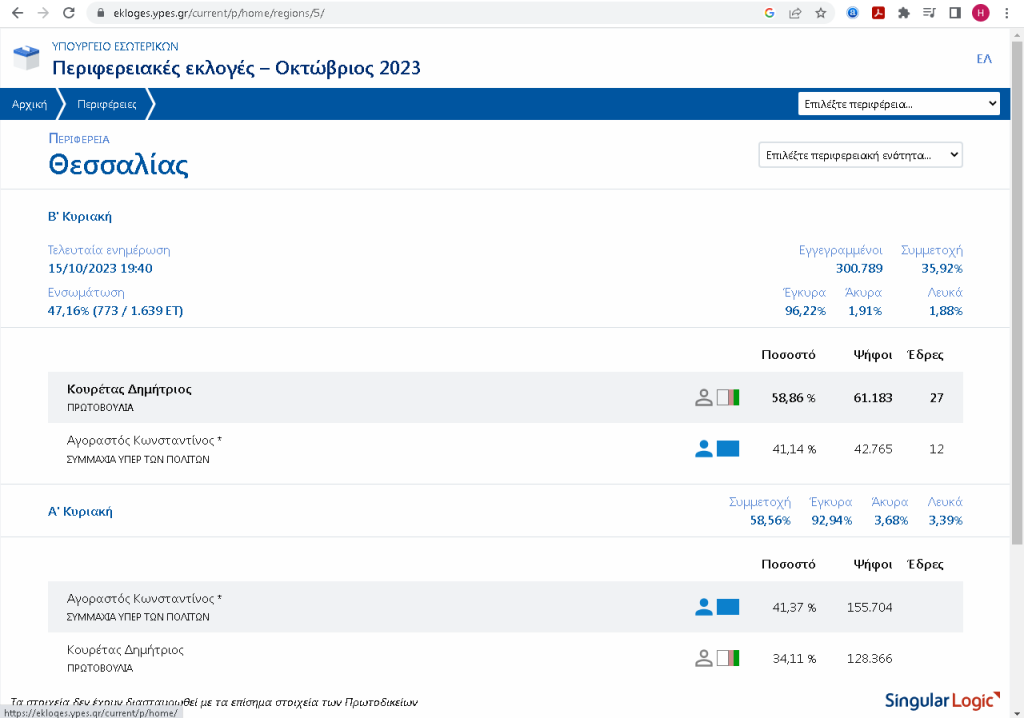Viewport: 1024px width, 718px height.
Task: Open the 'Επιλέξτε περιφέρεια...' dropdown
Action: [x=899, y=104]
